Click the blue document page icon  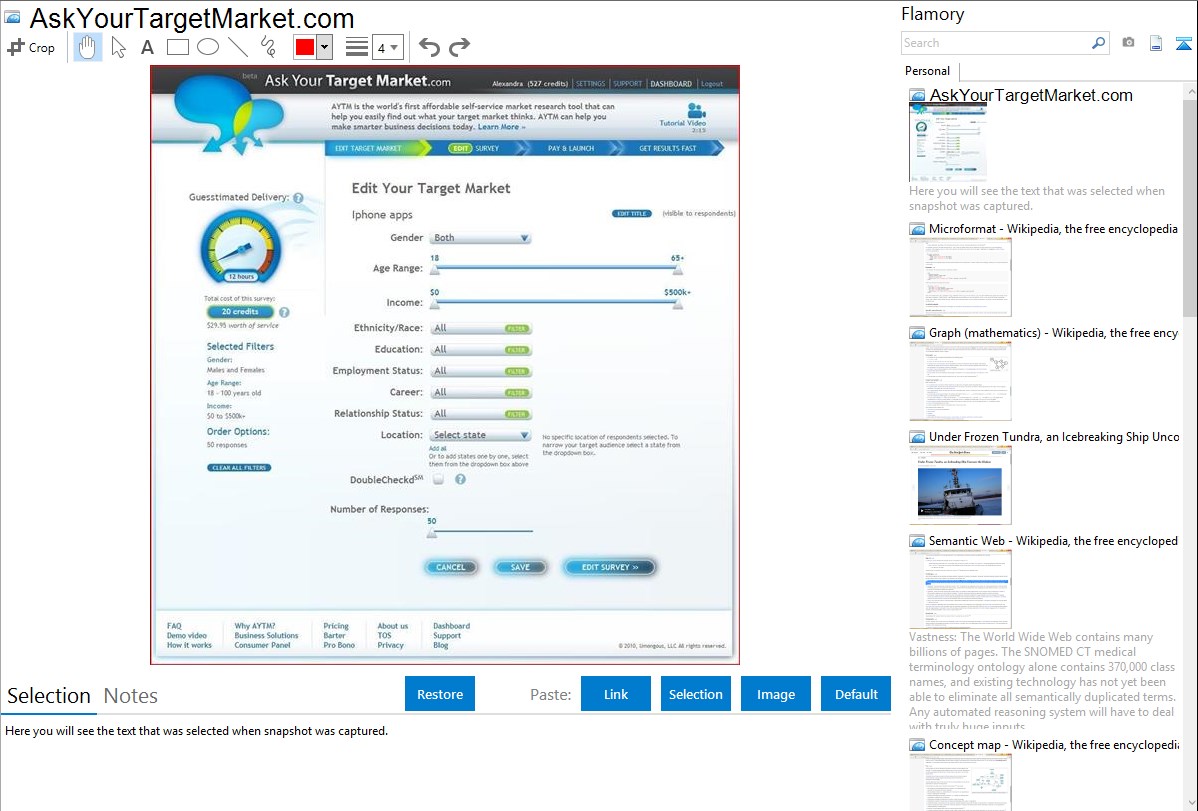click(x=1156, y=43)
